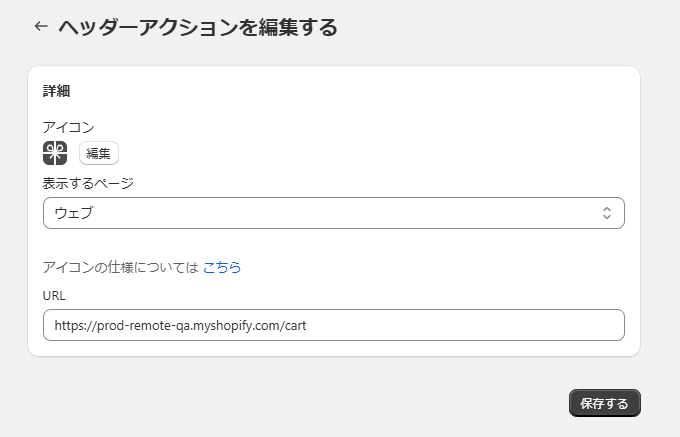Place cursor at end of cart URL text
The width and height of the screenshot is (680, 437).
[x=307, y=325]
